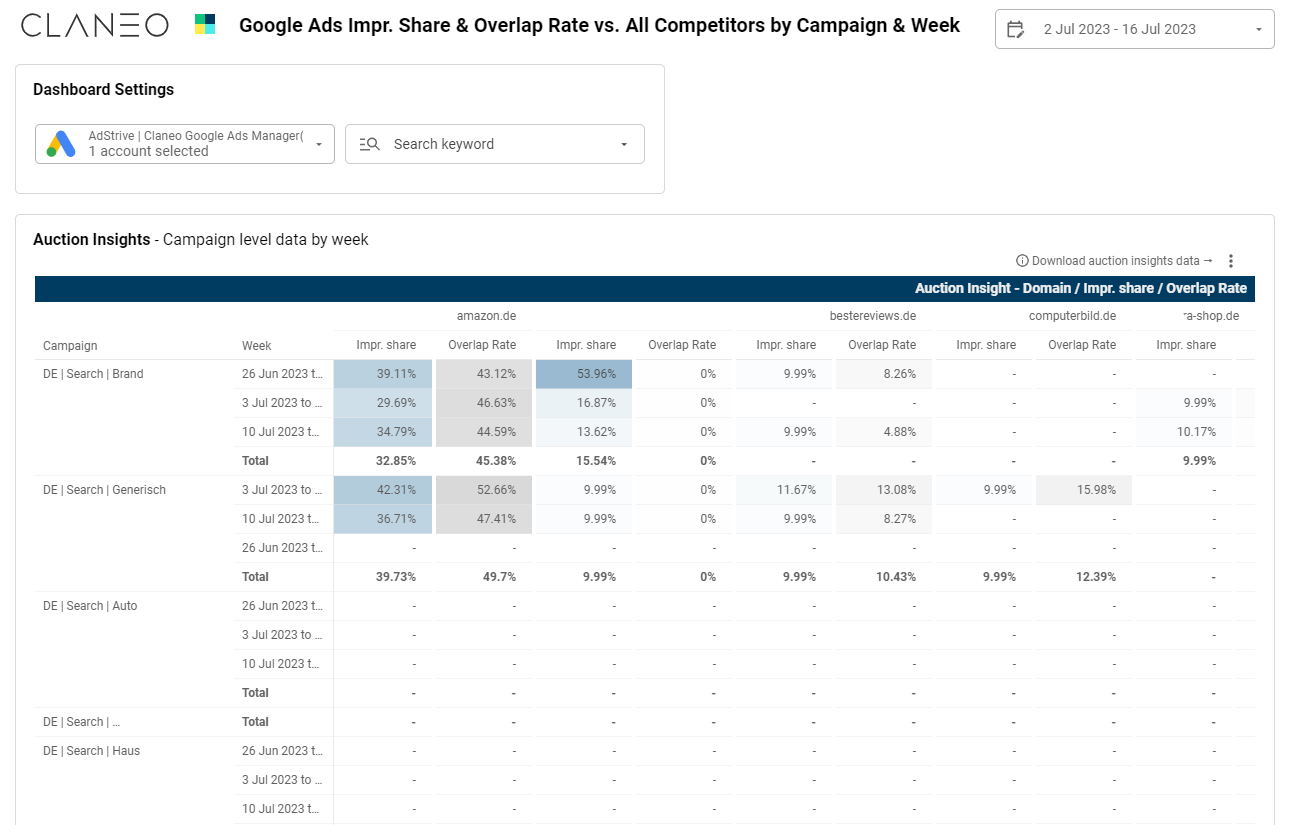The height and width of the screenshot is (825, 1293).
Task: Click the Claneo logo
Action: (95, 26)
